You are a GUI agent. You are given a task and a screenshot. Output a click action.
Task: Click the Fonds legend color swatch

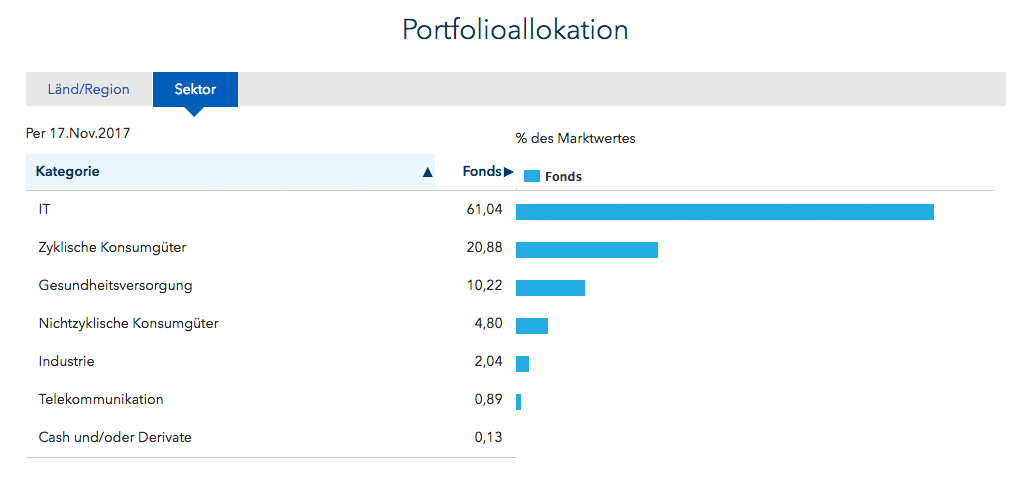tap(532, 176)
